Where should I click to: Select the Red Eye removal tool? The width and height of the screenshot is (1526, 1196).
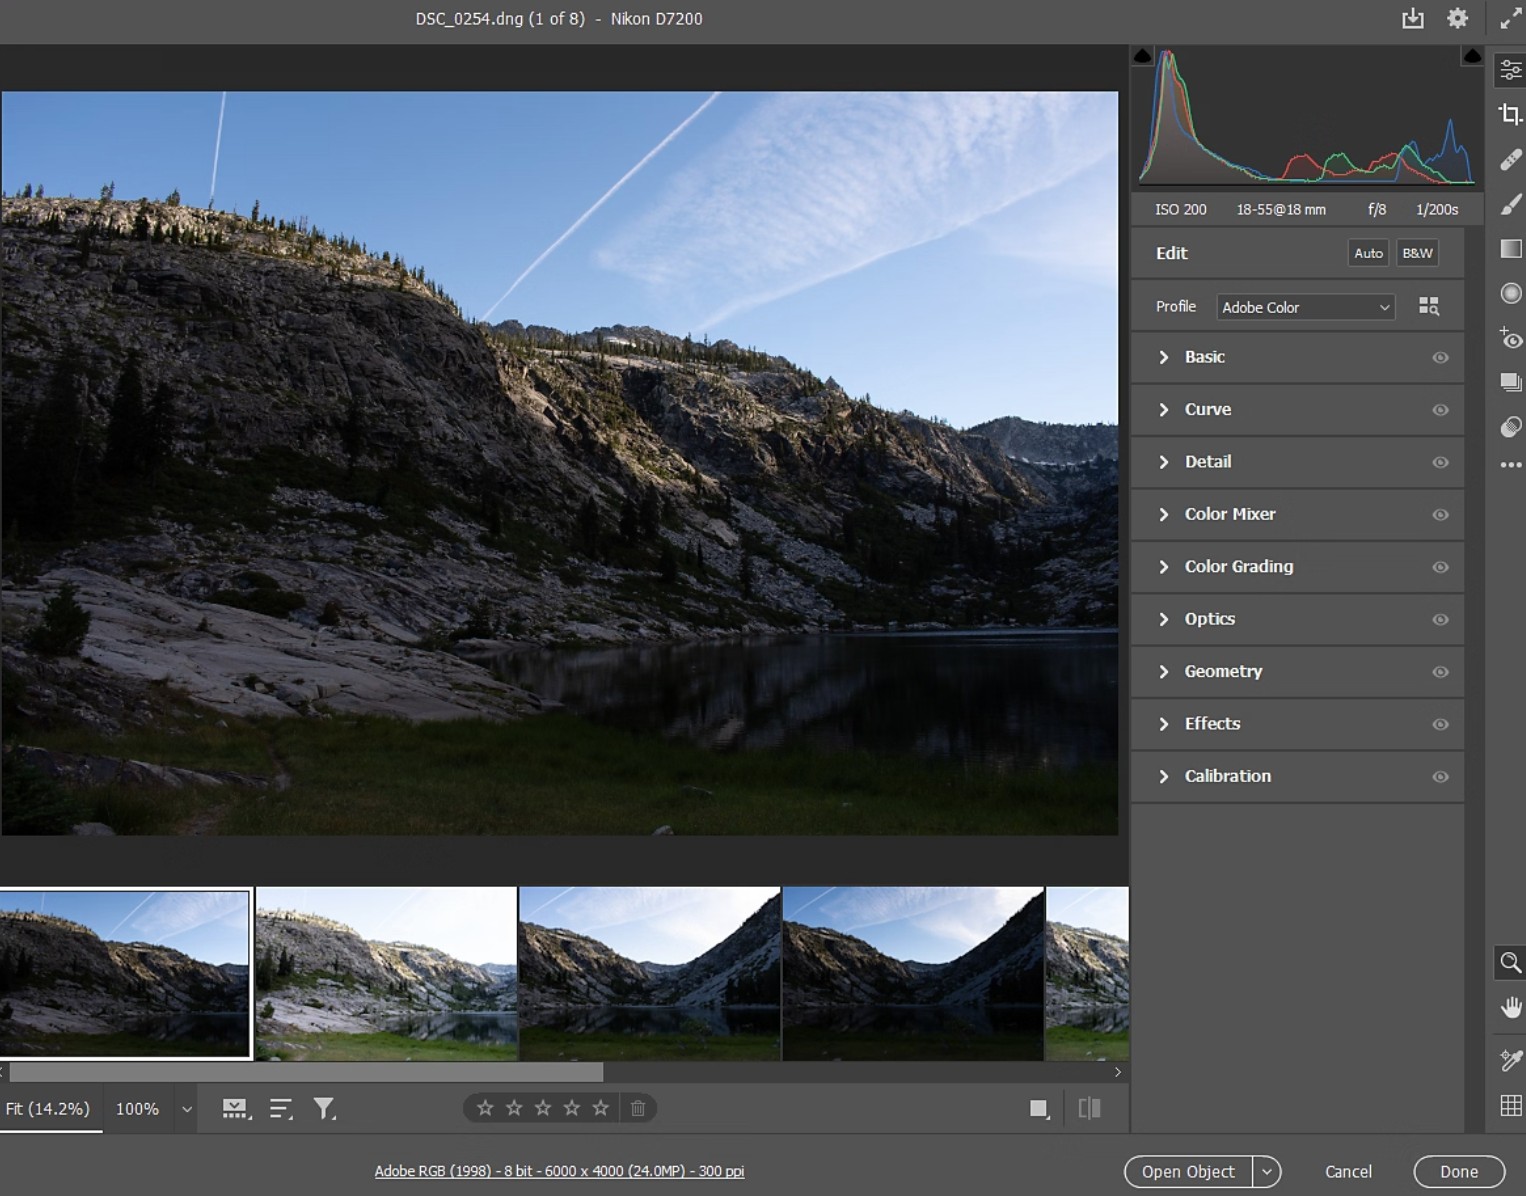[1510, 340]
